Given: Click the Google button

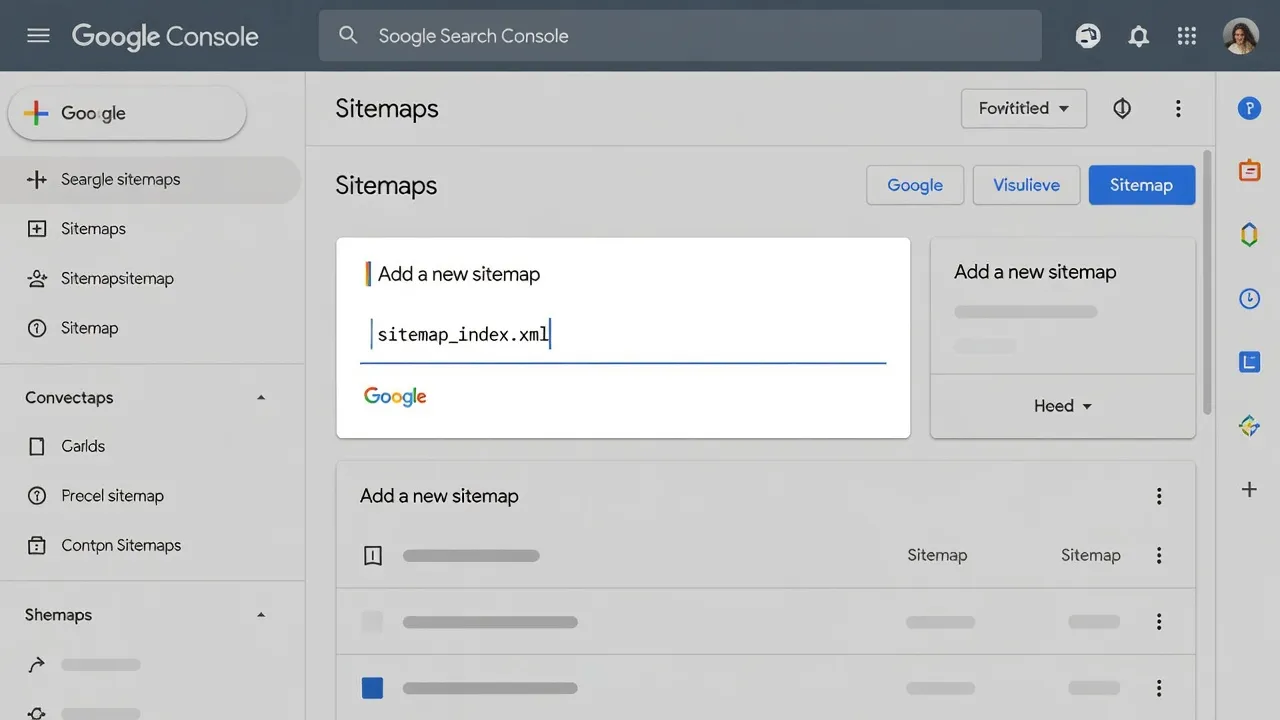Looking at the screenshot, I should pyautogui.click(x=915, y=185).
